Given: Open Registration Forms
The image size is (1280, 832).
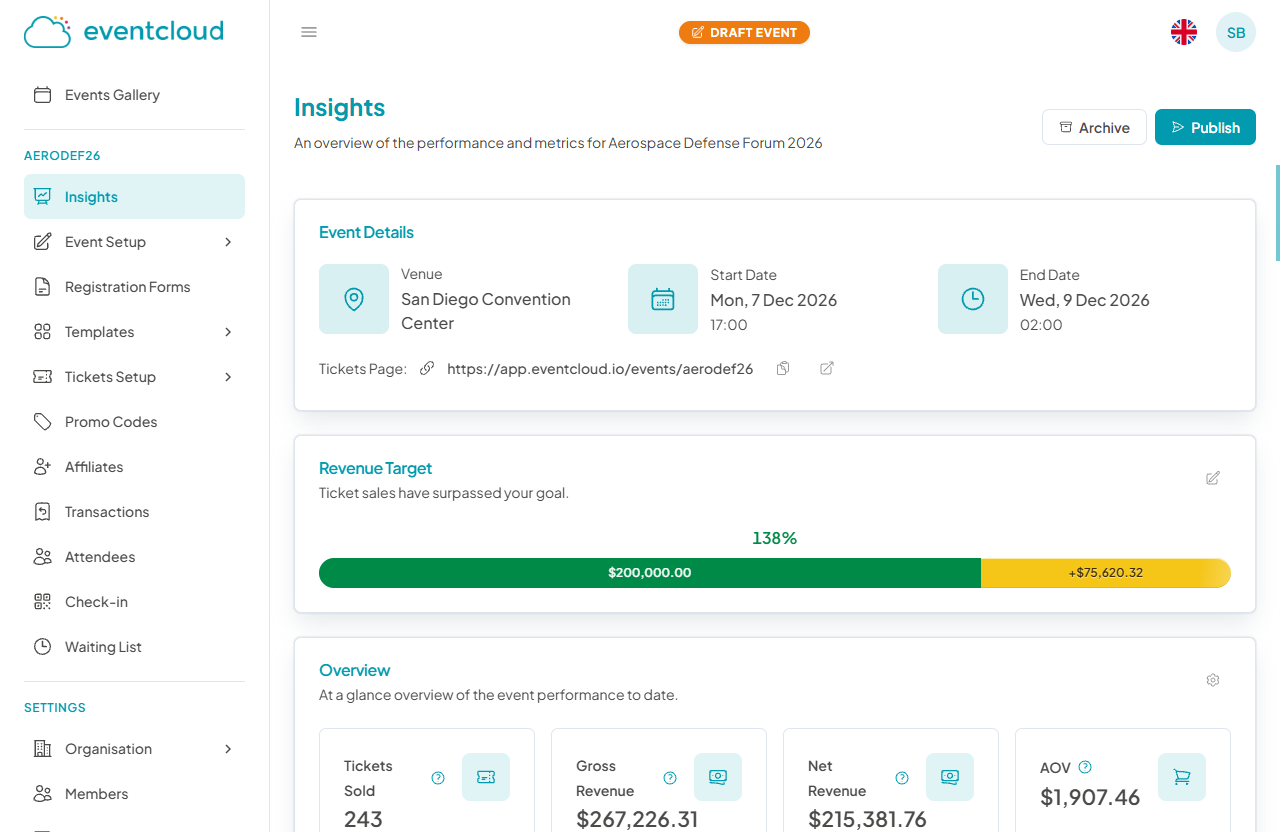Looking at the screenshot, I should (x=134, y=287).
